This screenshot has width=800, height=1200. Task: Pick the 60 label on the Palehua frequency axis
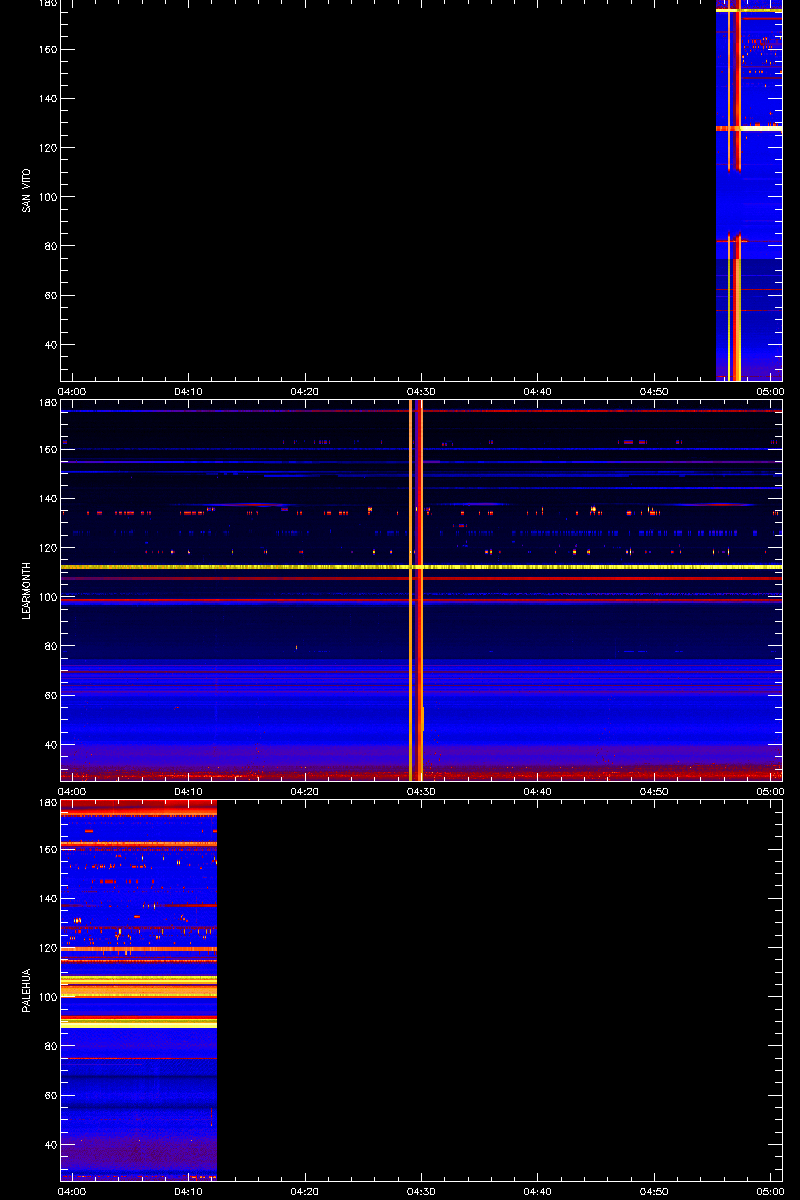click(x=50, y=1095)
